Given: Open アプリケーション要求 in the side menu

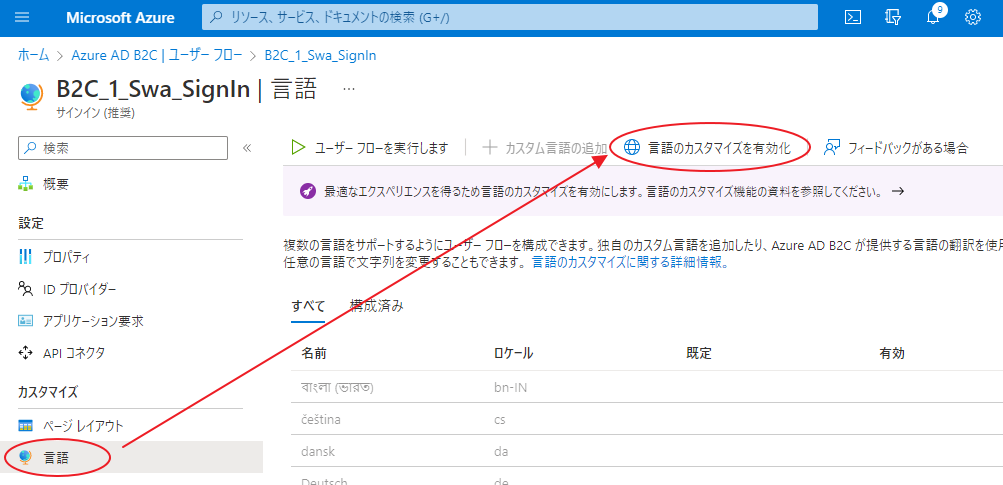Looking at the screenshot, I should tap(93, 321).
